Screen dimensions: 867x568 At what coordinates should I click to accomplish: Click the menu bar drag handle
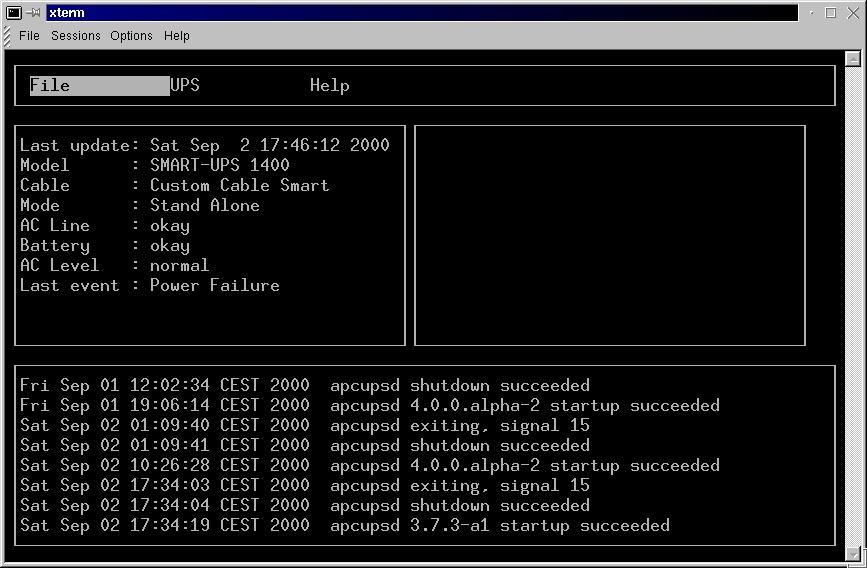click(8, 36)
